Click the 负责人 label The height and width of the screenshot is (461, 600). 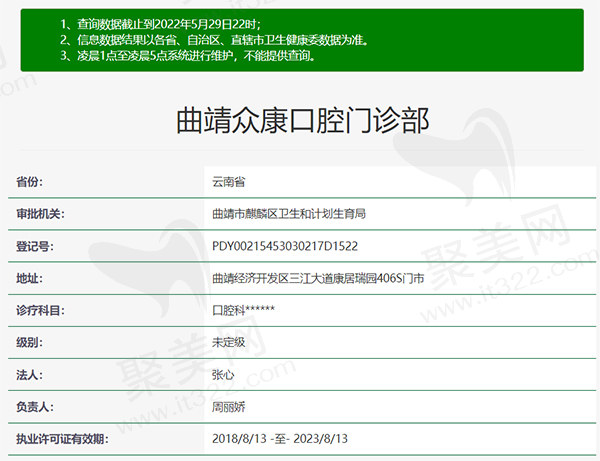[35, 407]
